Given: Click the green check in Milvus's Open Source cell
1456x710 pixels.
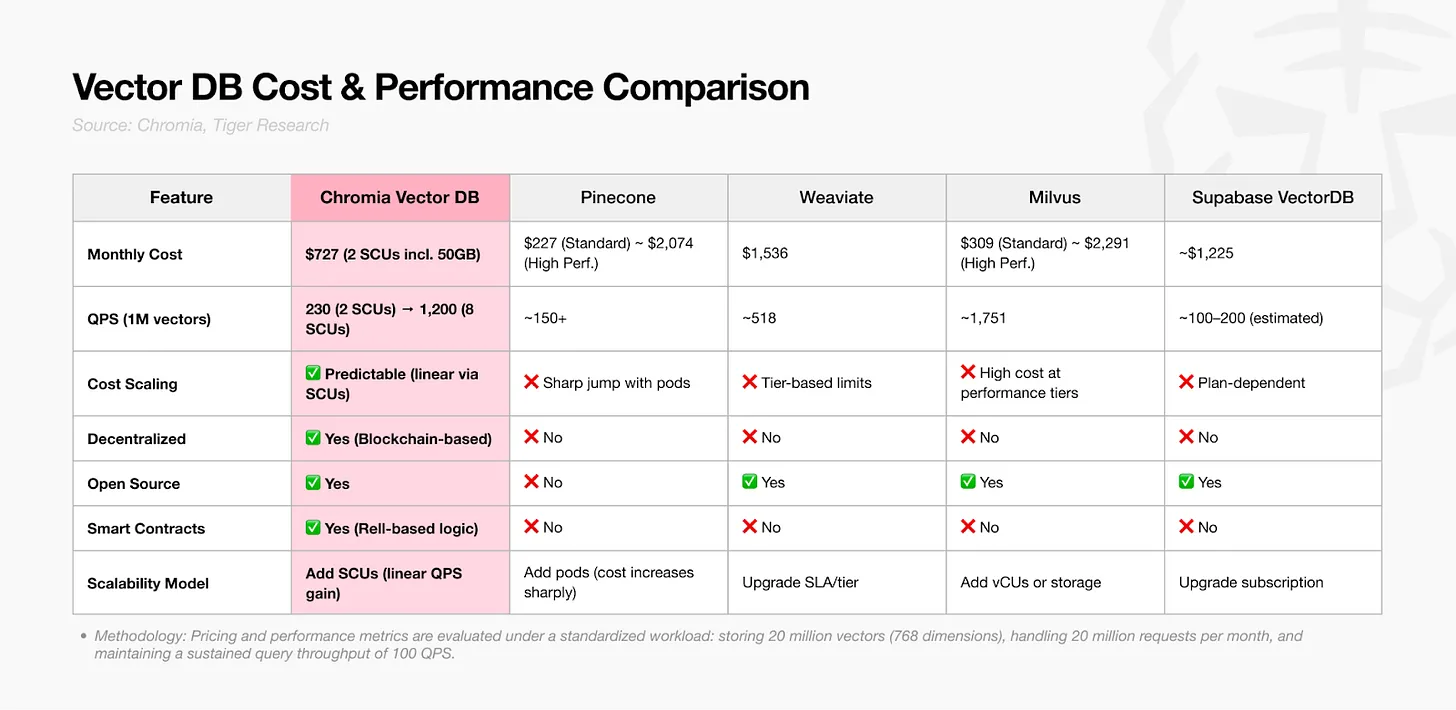Looking at the screenshot, I should click(x=968, y=482).
